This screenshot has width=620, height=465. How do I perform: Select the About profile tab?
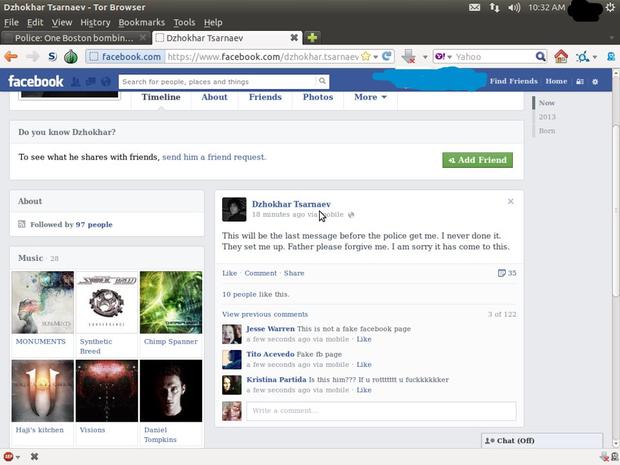(x=214, y=97)
